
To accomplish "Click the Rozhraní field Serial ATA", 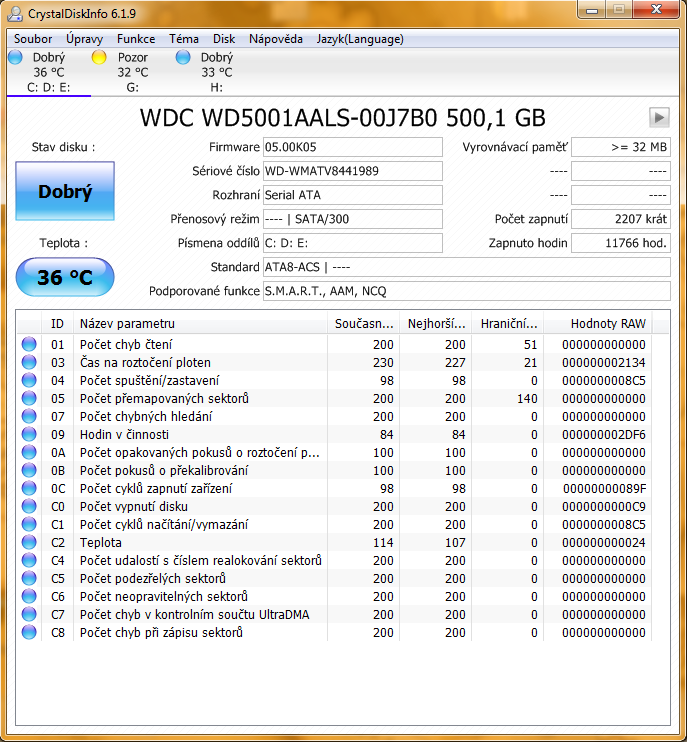I will point(352,195).
